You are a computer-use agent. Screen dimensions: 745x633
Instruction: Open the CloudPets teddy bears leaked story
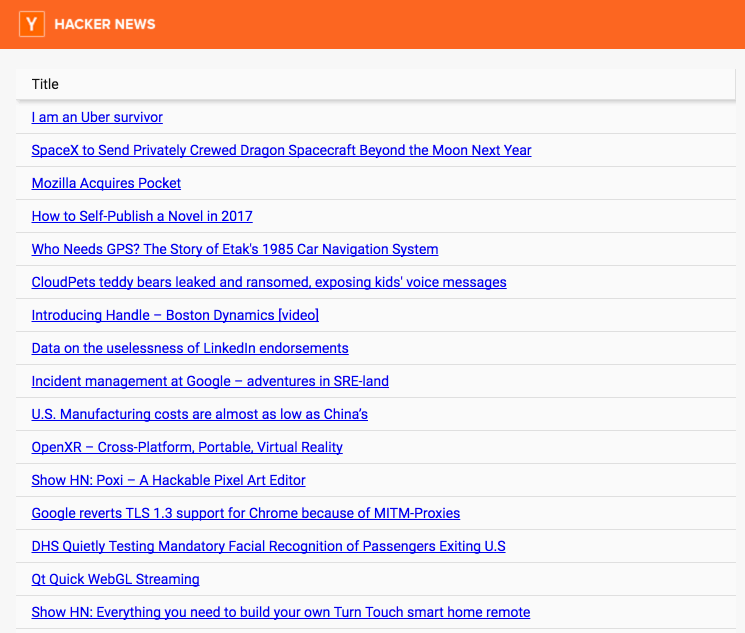pos(269,282)
